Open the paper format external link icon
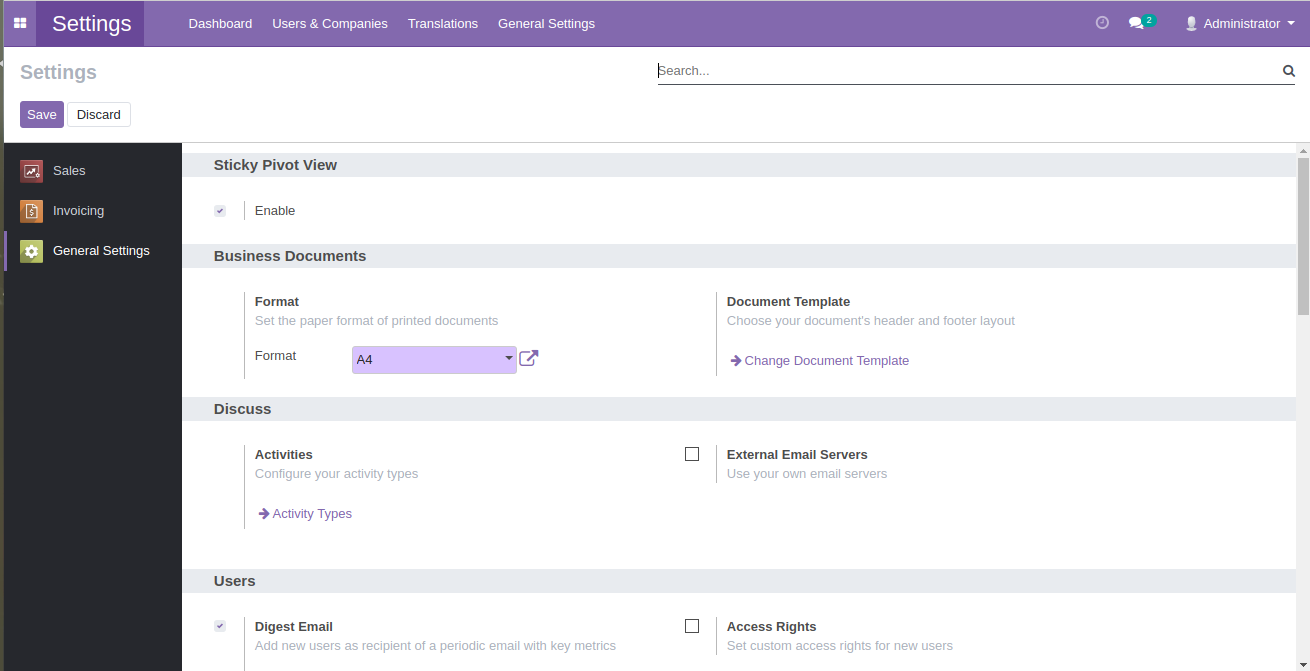1310x671 pixels. pyautogui.click(x=529, y=358)
